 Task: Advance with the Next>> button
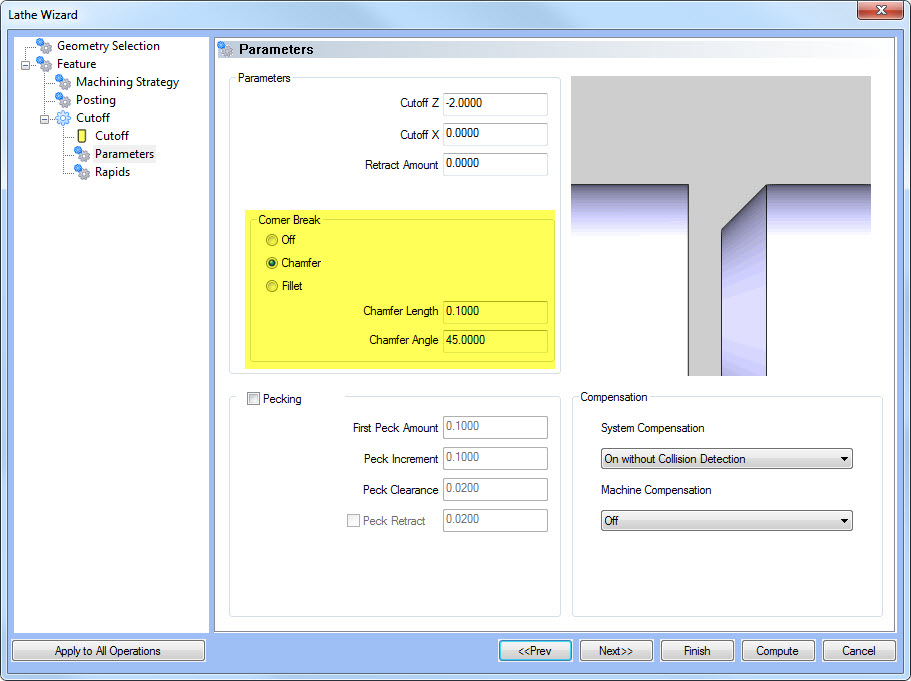tap(616, 651)
